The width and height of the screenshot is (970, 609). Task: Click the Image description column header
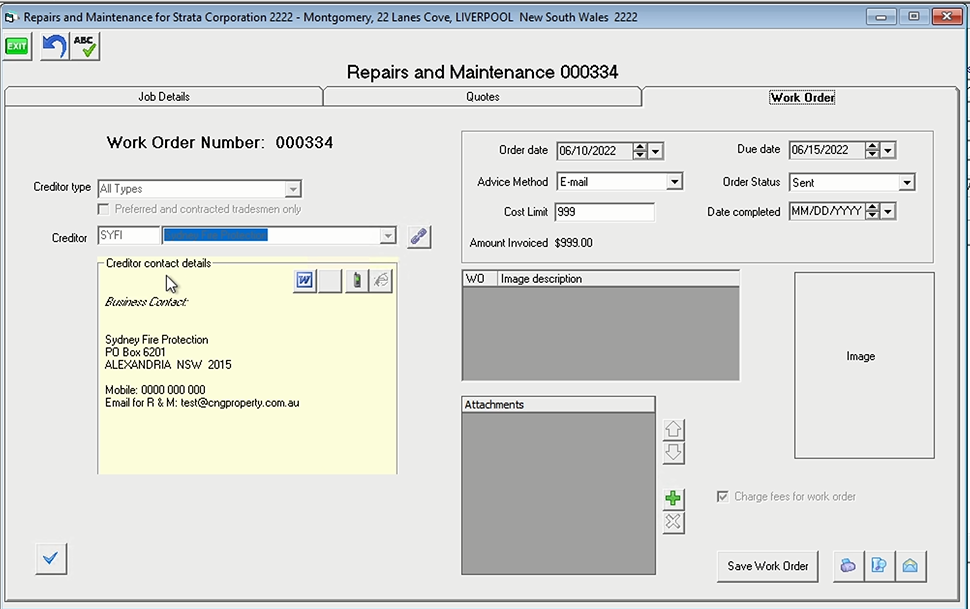pyautogui.click(x=619, y=279)
